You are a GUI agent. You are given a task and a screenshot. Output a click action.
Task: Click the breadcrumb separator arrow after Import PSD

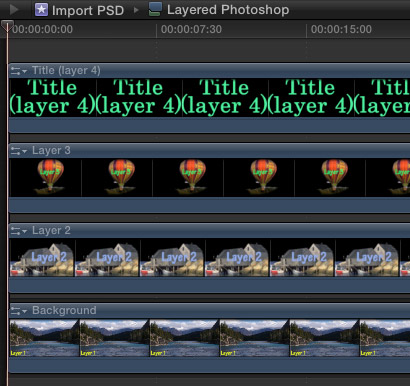[x=136, y=10]
